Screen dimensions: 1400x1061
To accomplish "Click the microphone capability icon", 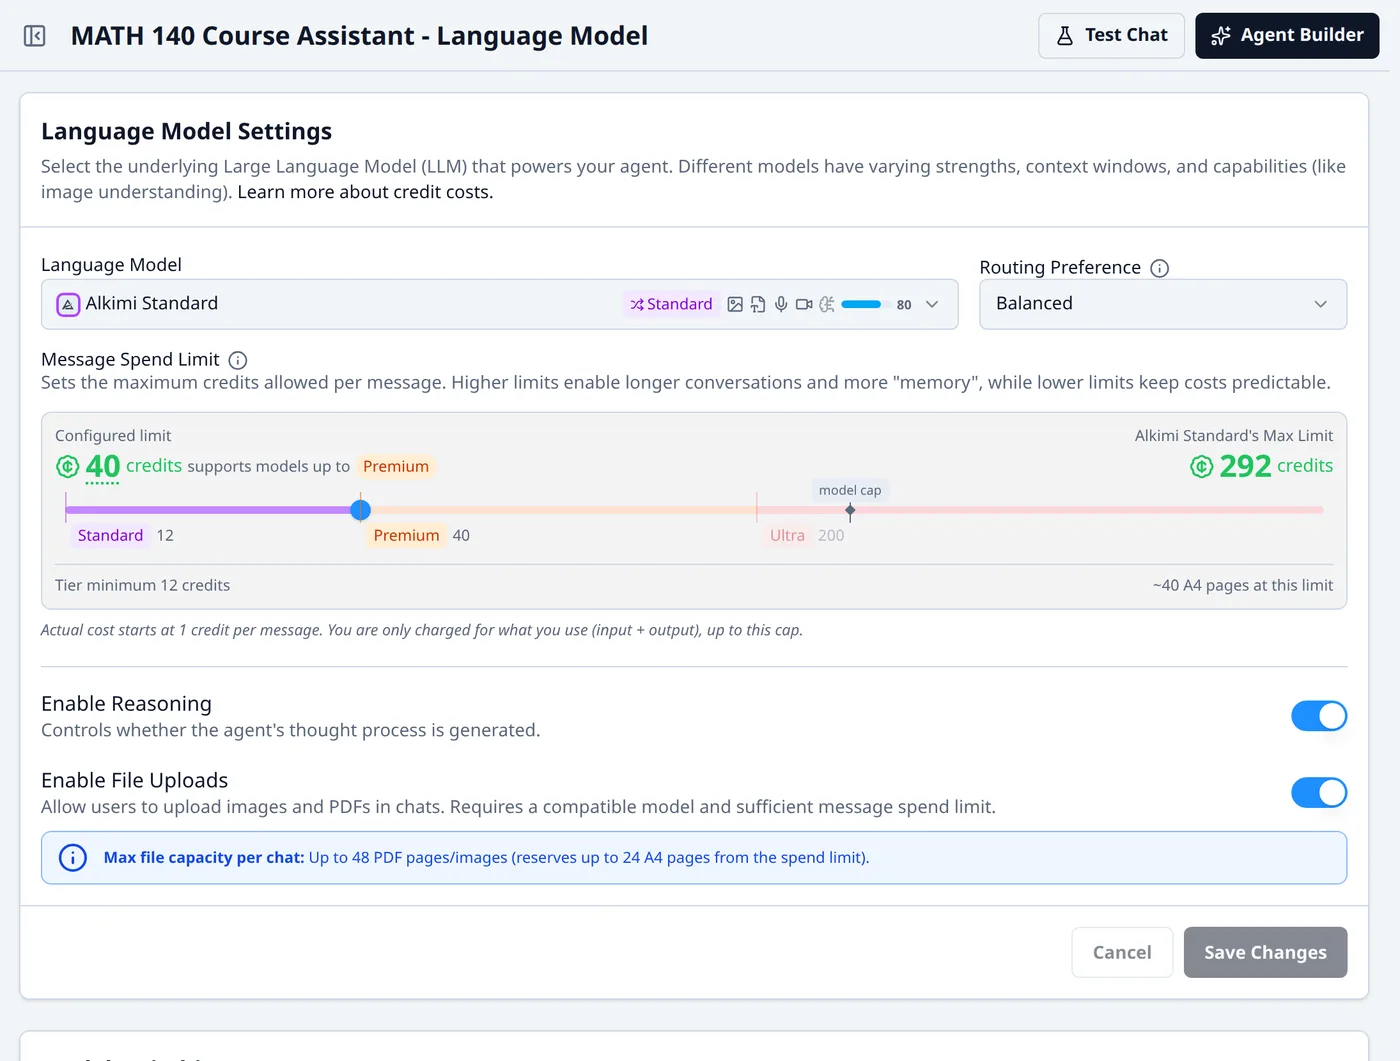I will 781,304.
